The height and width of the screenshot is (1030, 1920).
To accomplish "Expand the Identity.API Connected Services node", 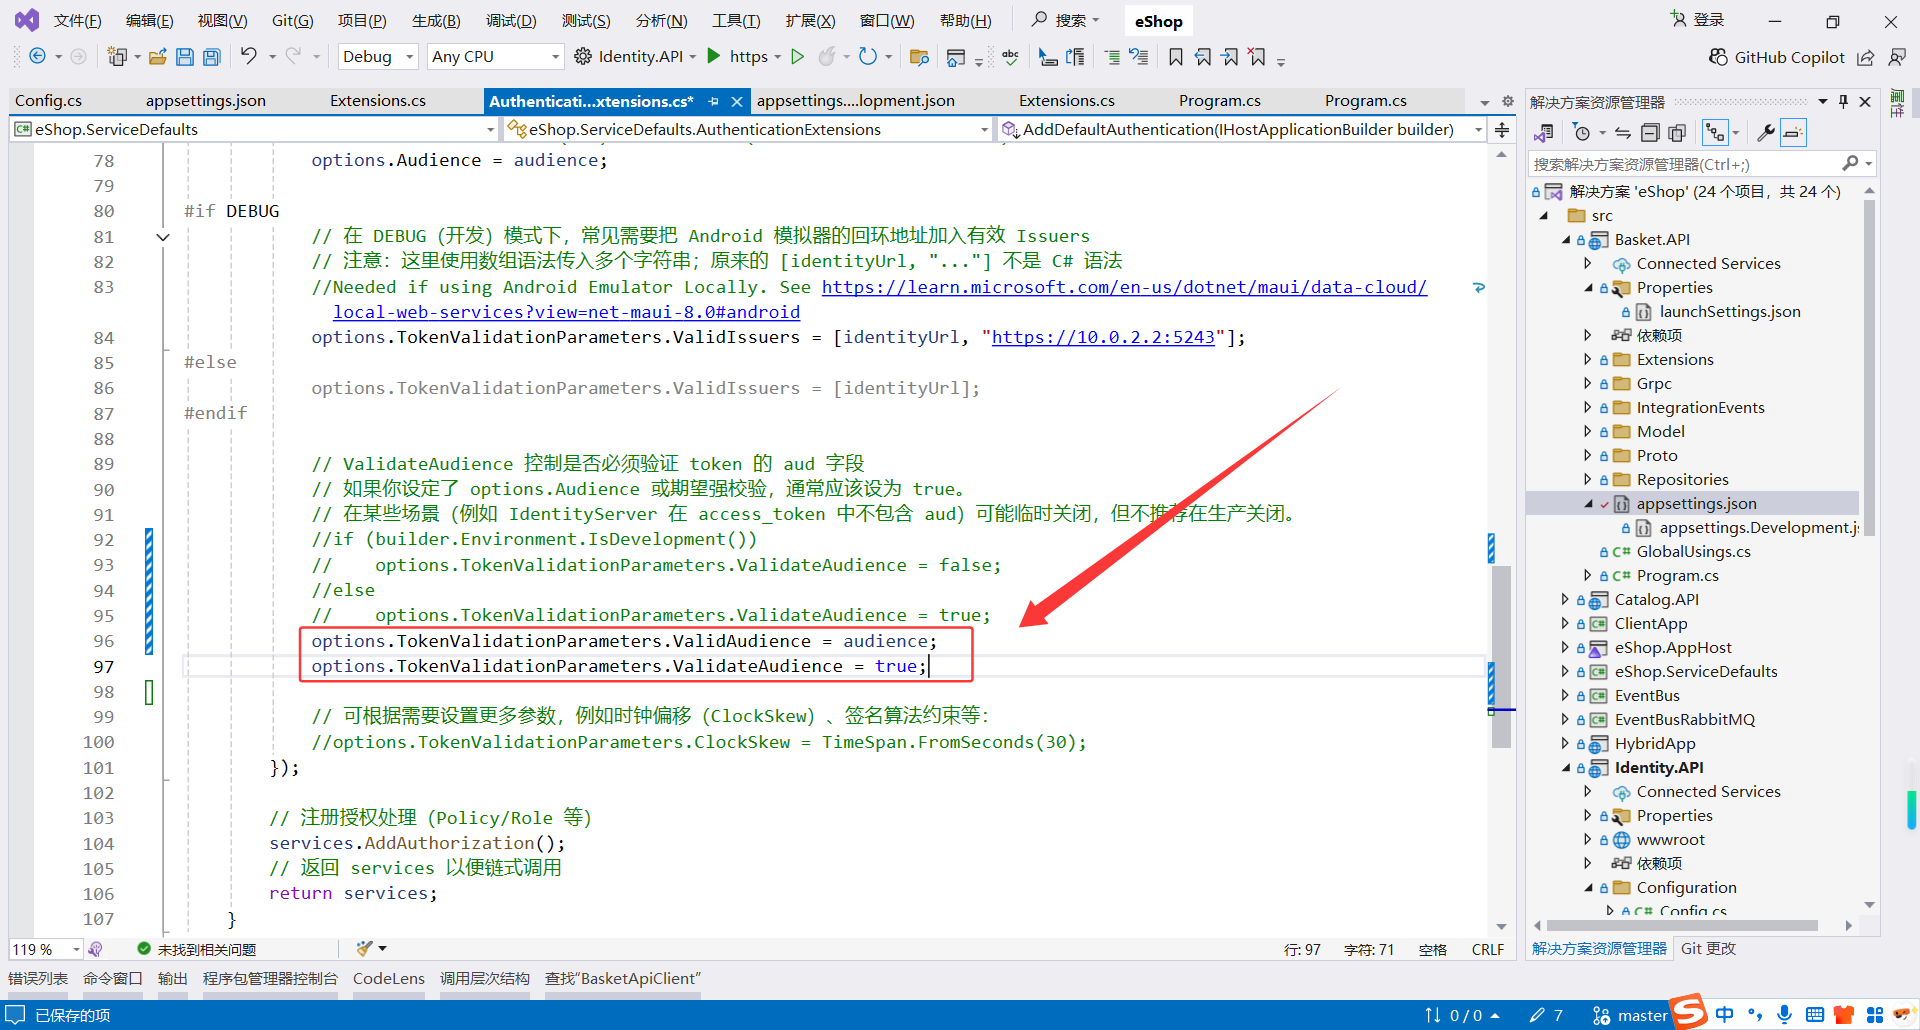I will click(x=1590, y=791).
